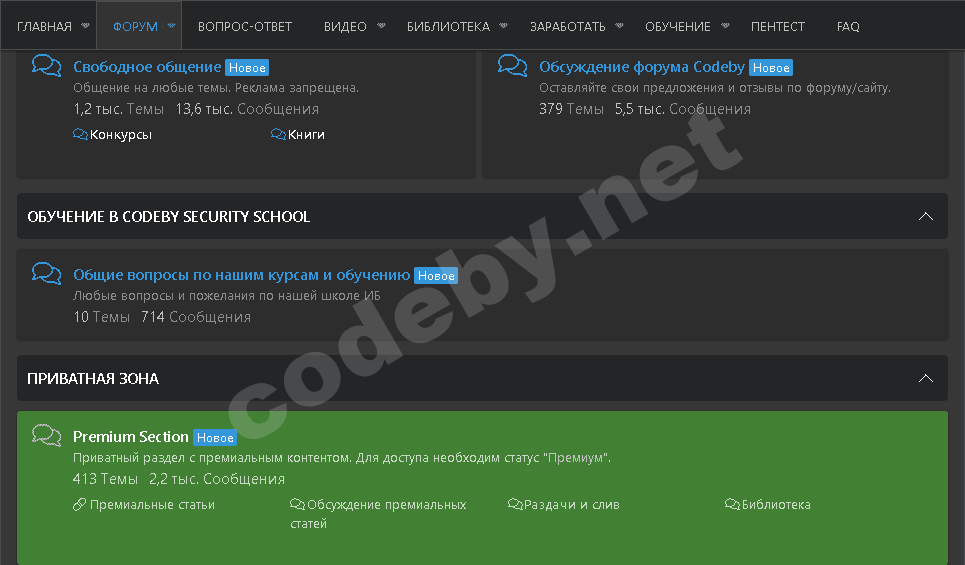965x565 pixels.
Task: Click the chat icon beside Свободное общение
Action: (47, 65)
